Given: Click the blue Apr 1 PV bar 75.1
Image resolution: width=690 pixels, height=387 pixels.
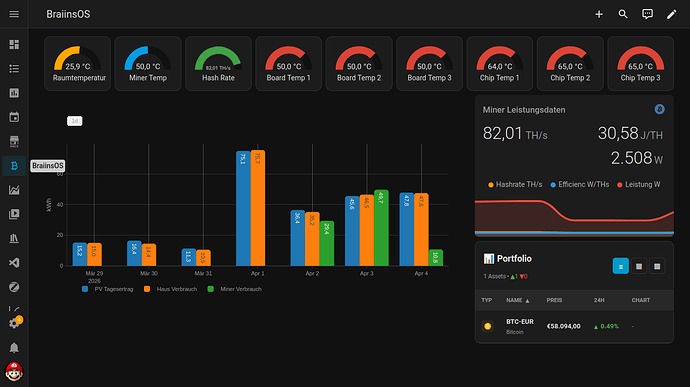Looking at the screenshot, I should [x=243, y=208].
